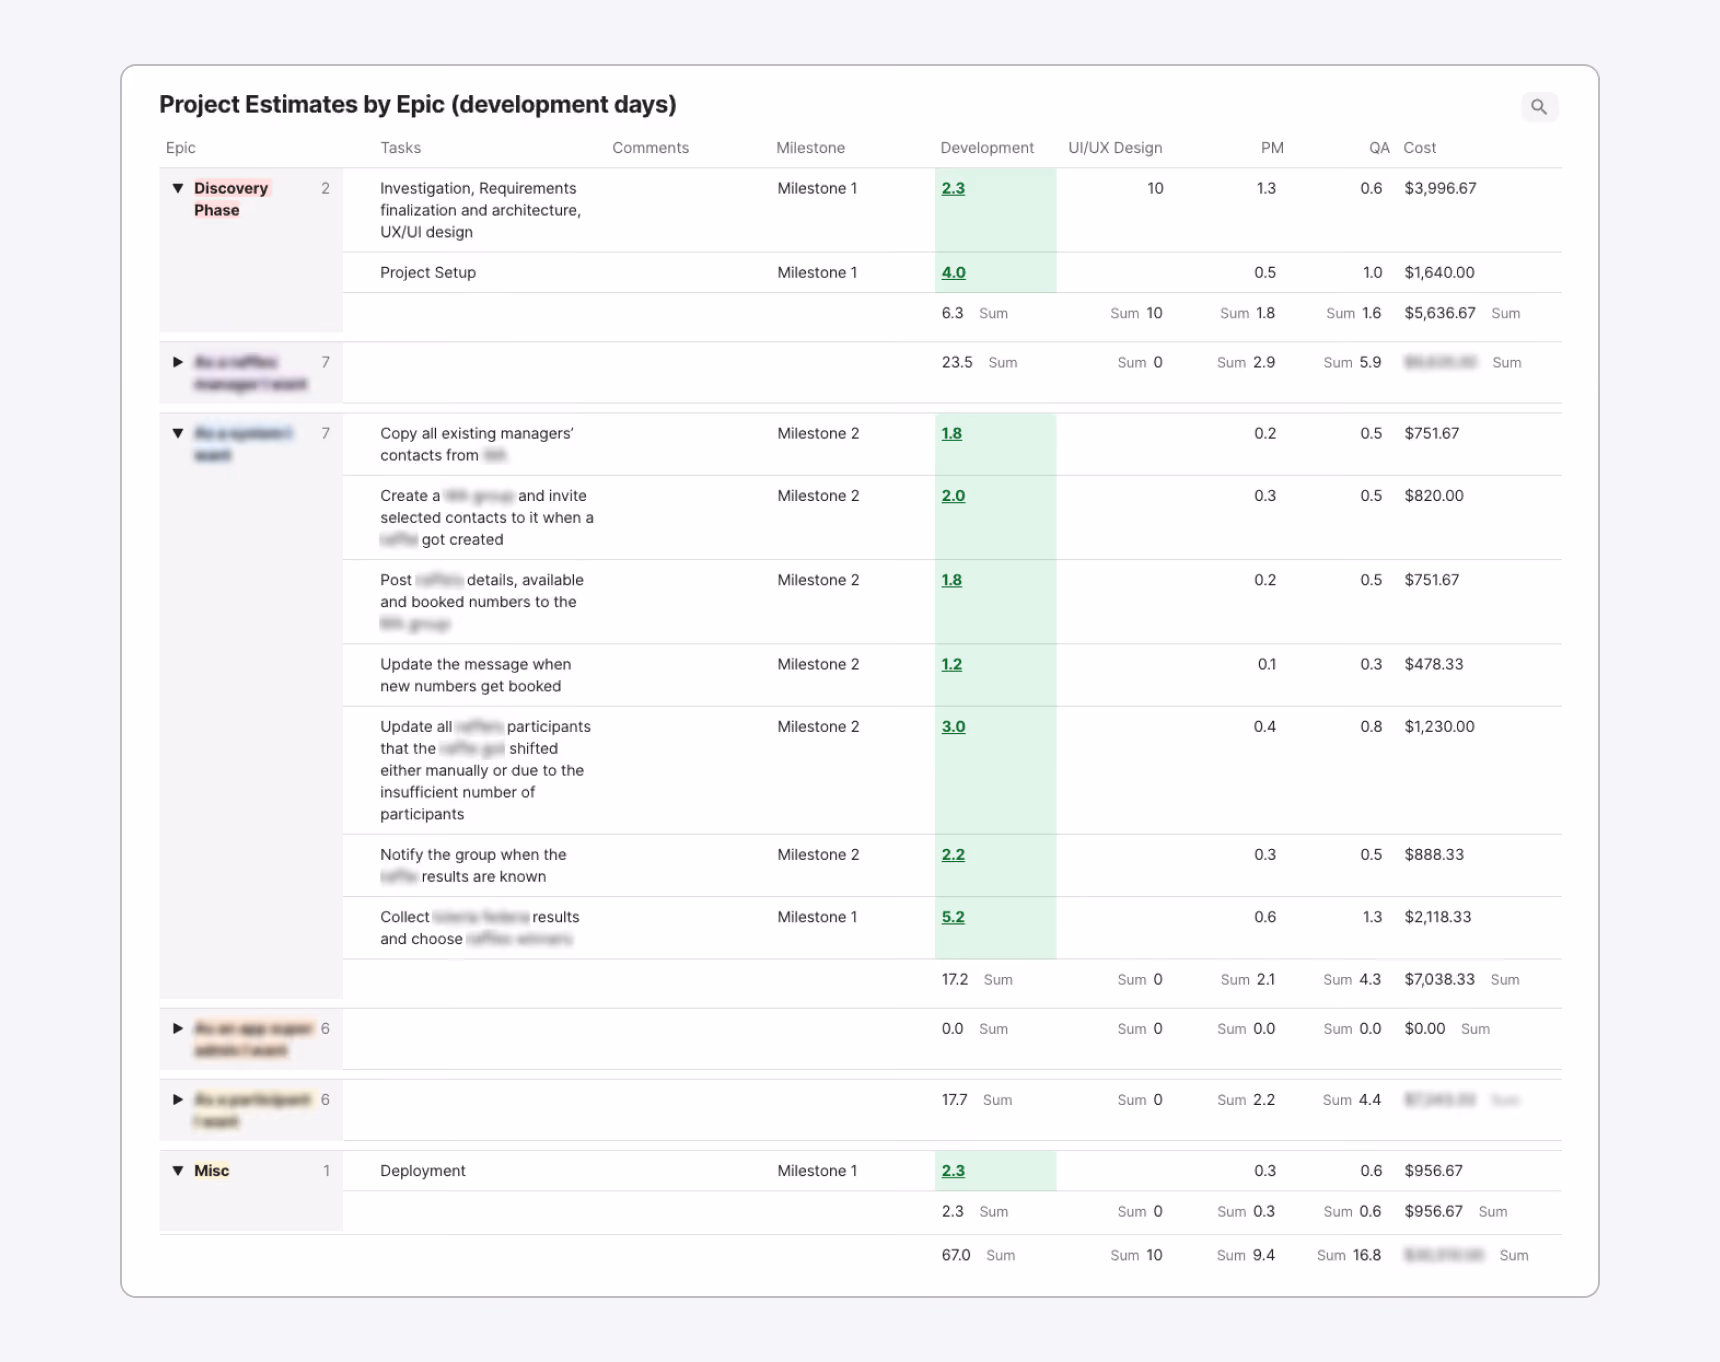The image size is (1720, 1362).
Task: Expand the collapsed epic with 17.7 development sum
Action: click(x=178, y=1099)
